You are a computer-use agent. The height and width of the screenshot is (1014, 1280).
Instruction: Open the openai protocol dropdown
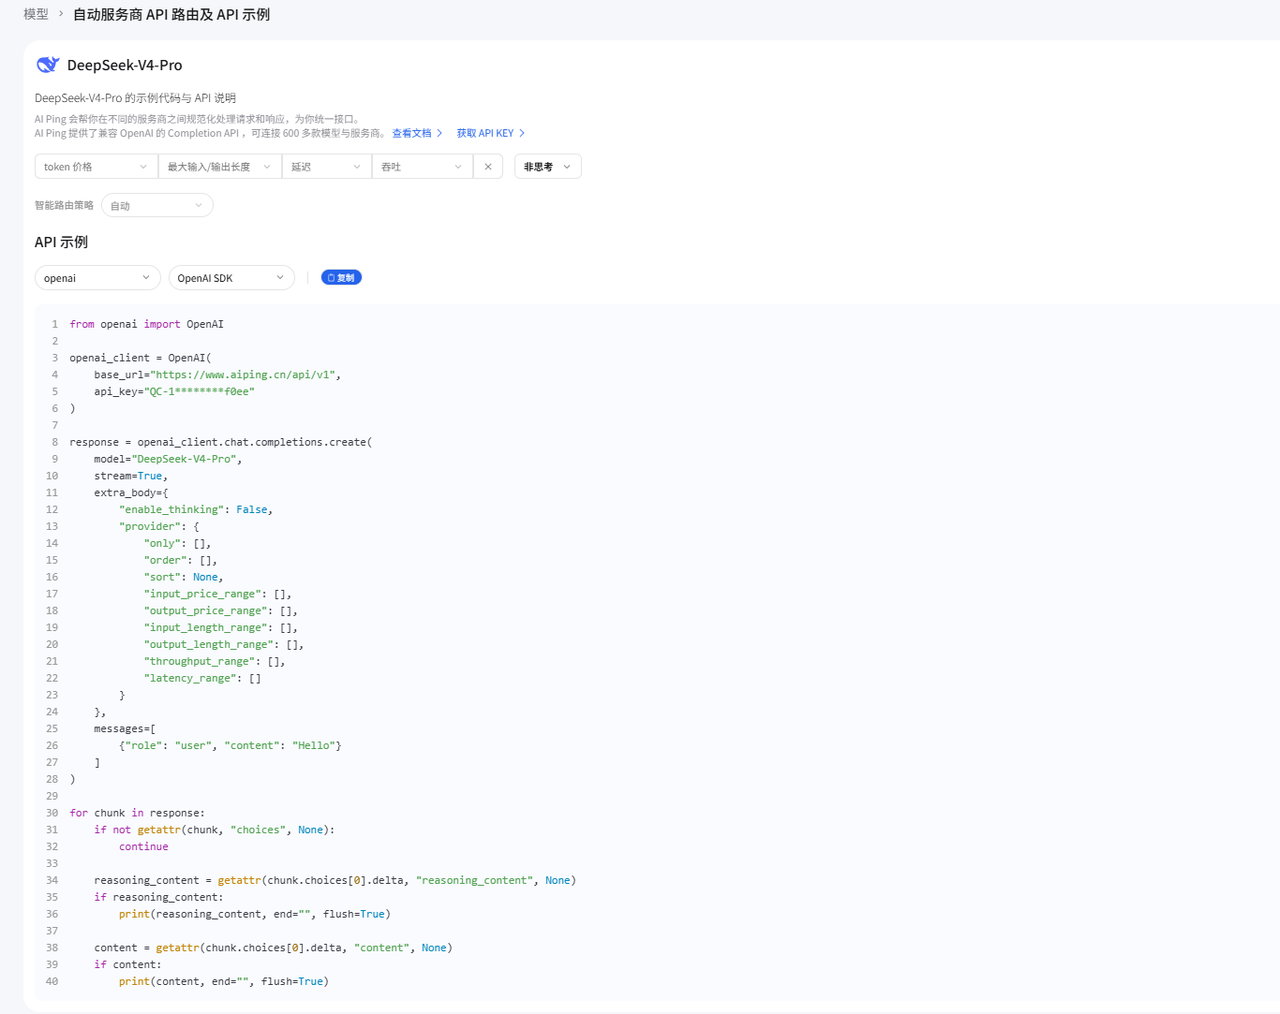98,278
